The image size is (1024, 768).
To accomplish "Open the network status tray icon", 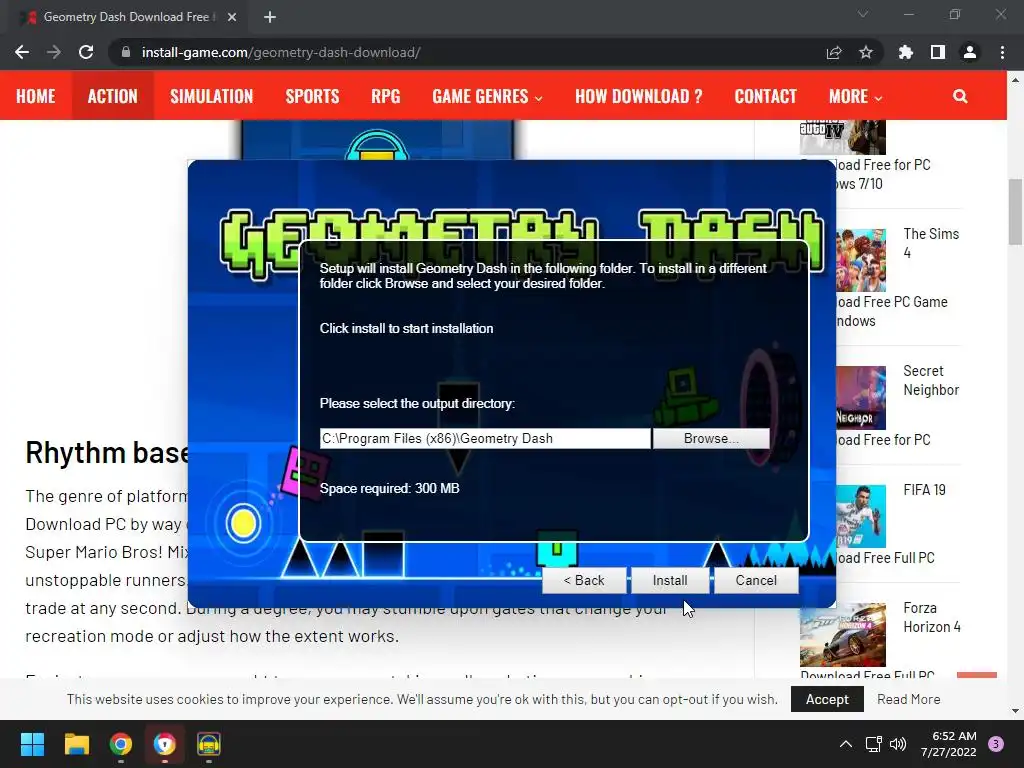I will 873,744.
